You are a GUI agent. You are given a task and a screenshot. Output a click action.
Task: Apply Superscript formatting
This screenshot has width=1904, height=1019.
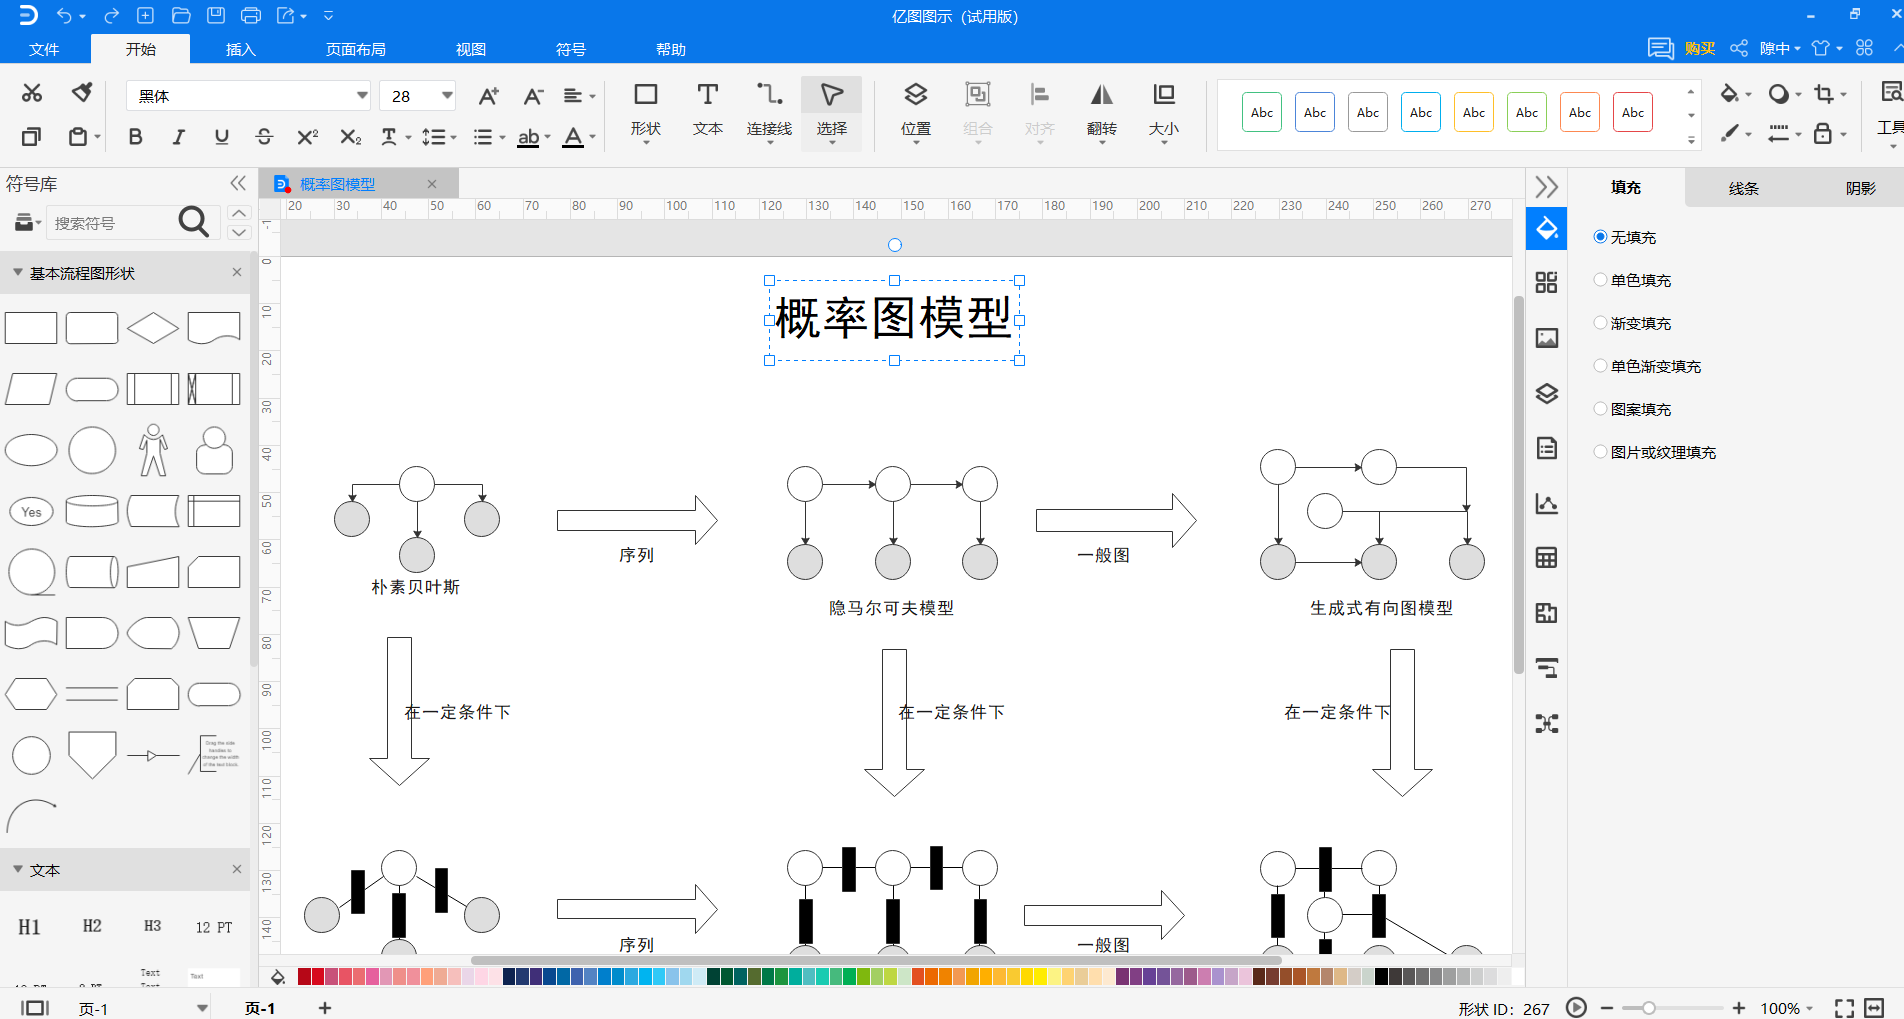[x=307, y=137]
